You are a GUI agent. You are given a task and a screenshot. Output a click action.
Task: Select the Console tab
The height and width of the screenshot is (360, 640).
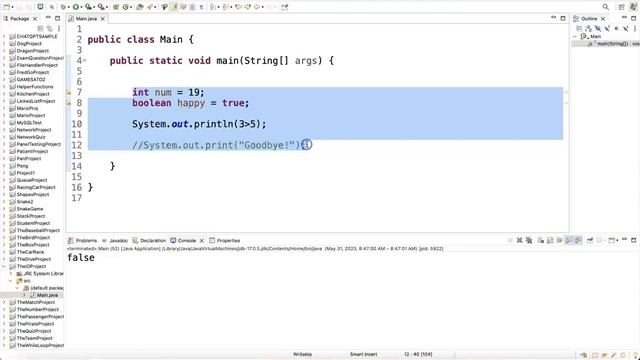point(183,240)
